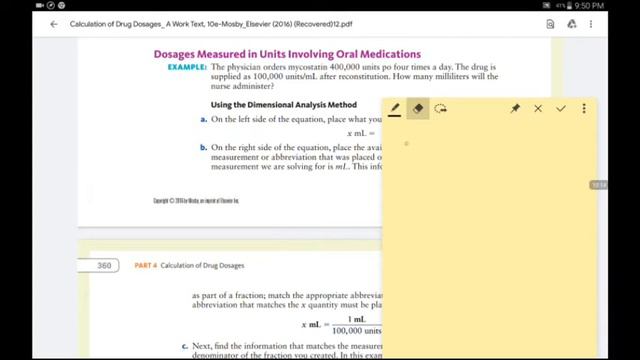Click step 'b.' instruction paragraph

click(x=291, y=157)
